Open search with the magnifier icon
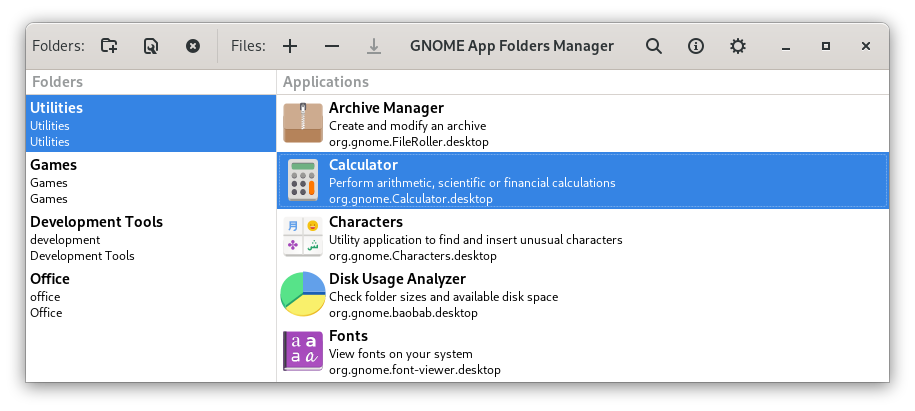 [654, 46]
